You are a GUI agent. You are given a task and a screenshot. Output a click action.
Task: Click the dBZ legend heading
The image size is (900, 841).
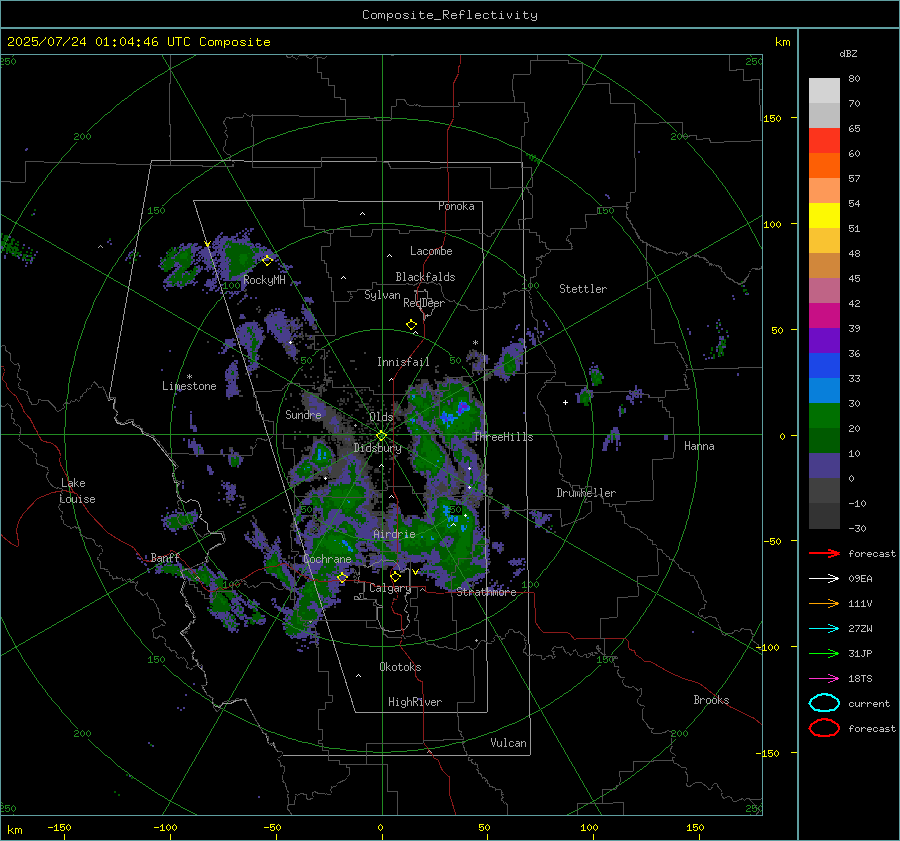coord(848,53)
